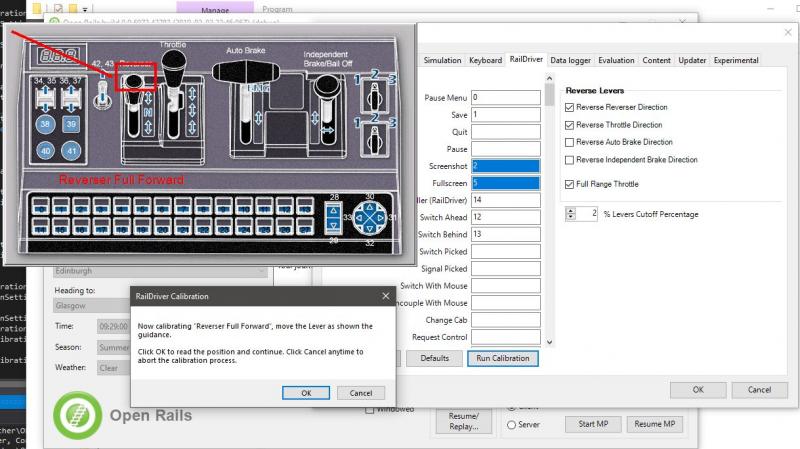Screen dimensions: 800x449
Task: Click blue round button 40 on RailDriver diagram
Action: click(45, 151)
